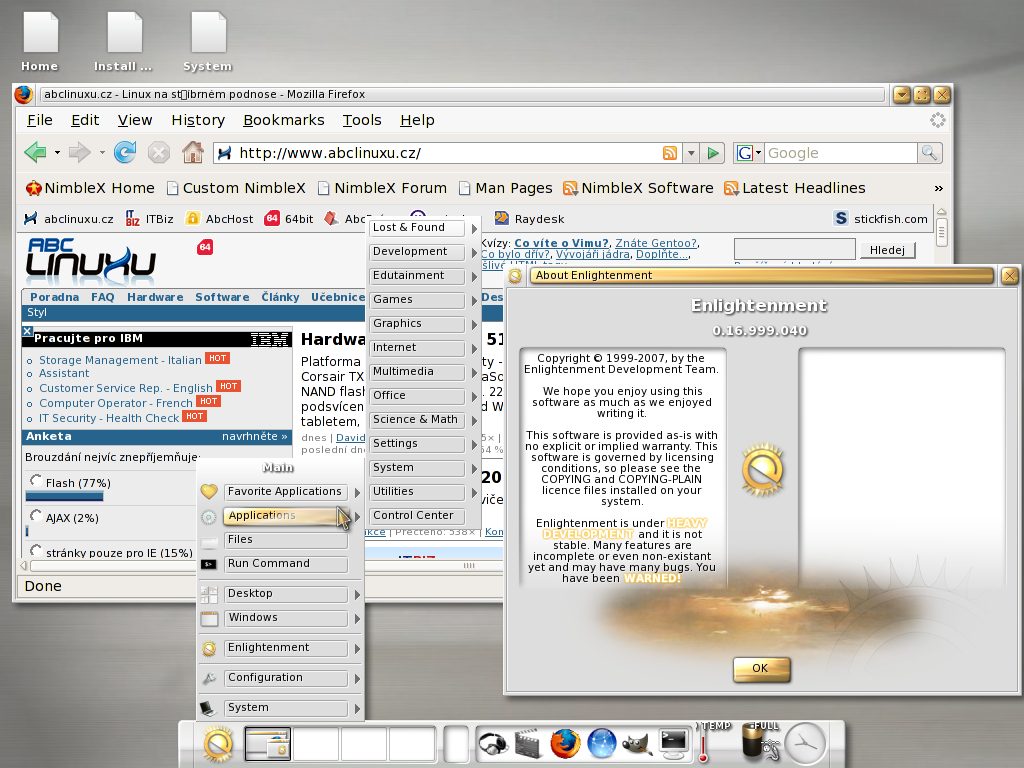
Task: Open the Latest Headlines bookmark
Action: [795, 188]
